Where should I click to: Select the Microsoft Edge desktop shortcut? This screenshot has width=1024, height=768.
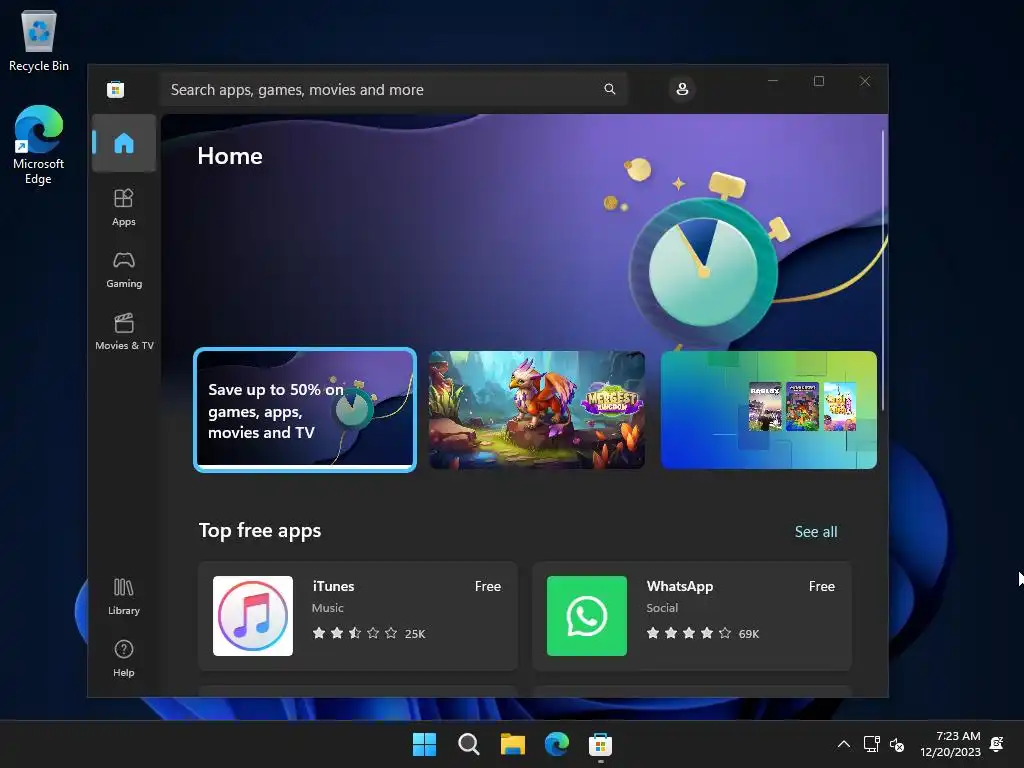pos(39,145)
